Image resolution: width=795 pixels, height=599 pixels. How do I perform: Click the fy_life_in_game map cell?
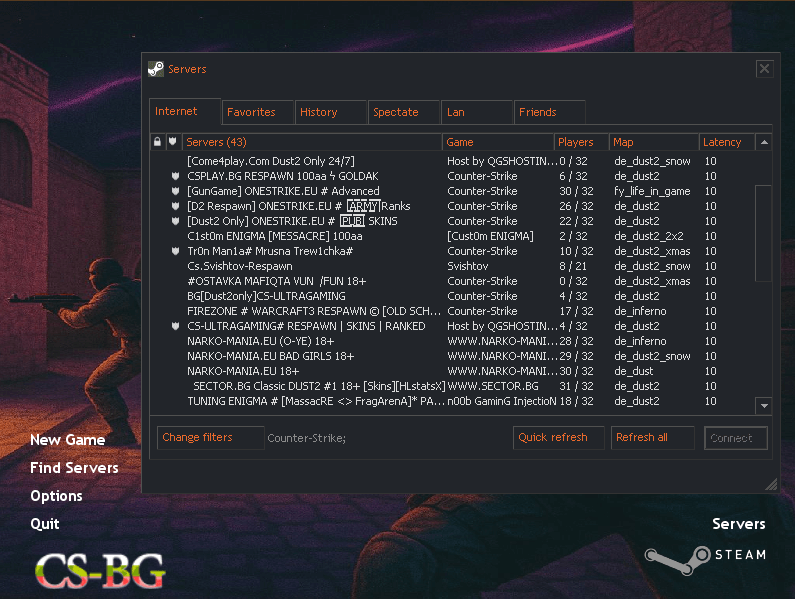click(x=652, y=191)
